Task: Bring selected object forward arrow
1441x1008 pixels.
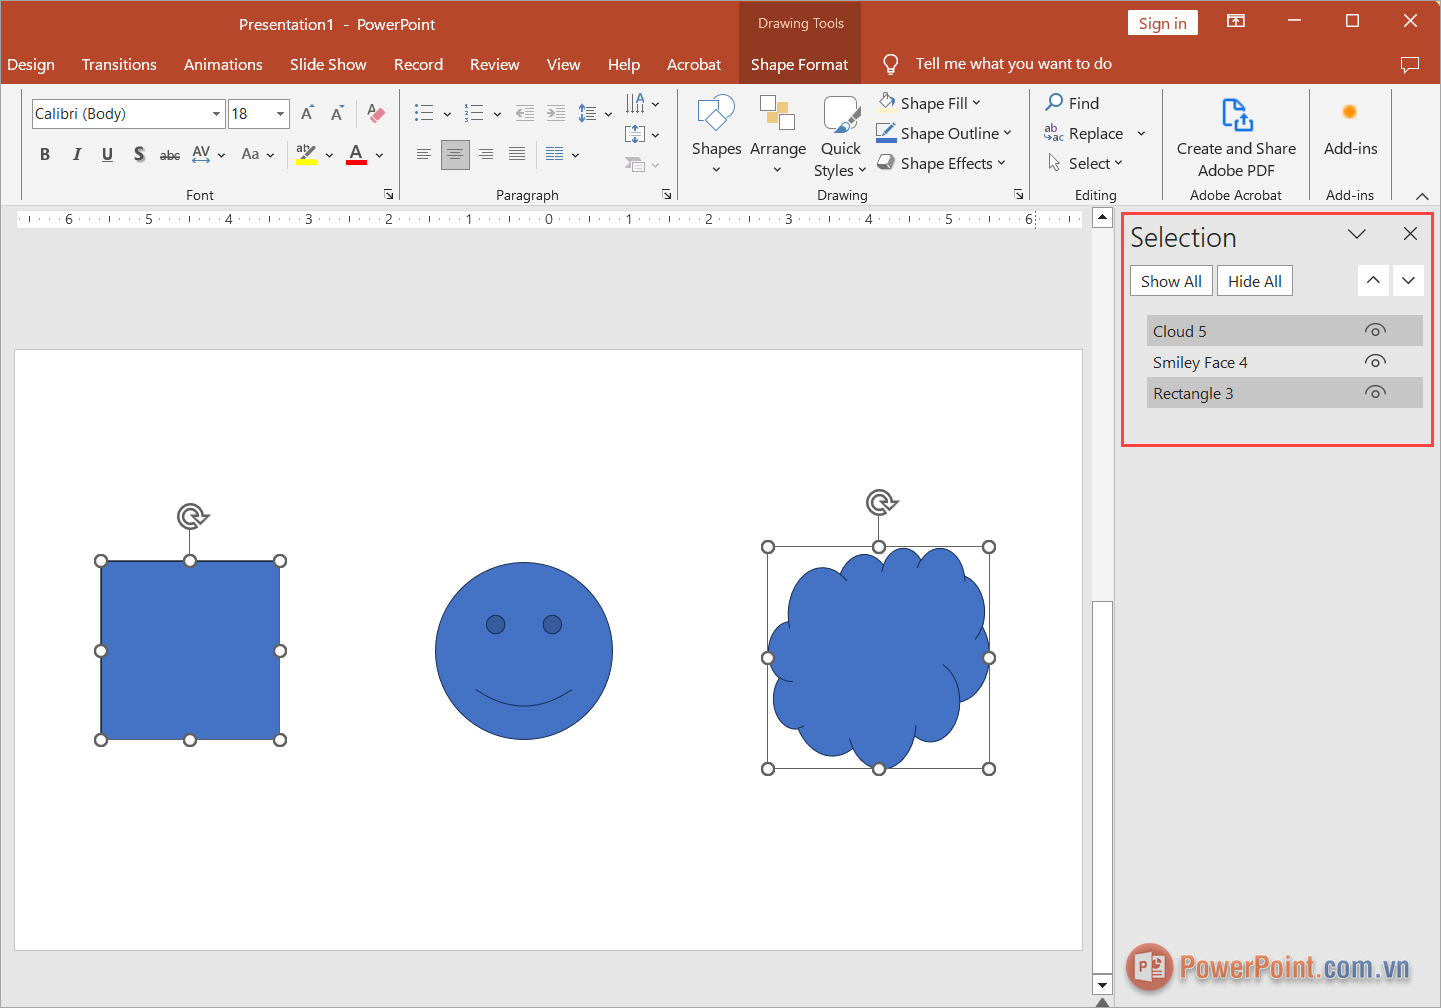Action: [1373, 280]
